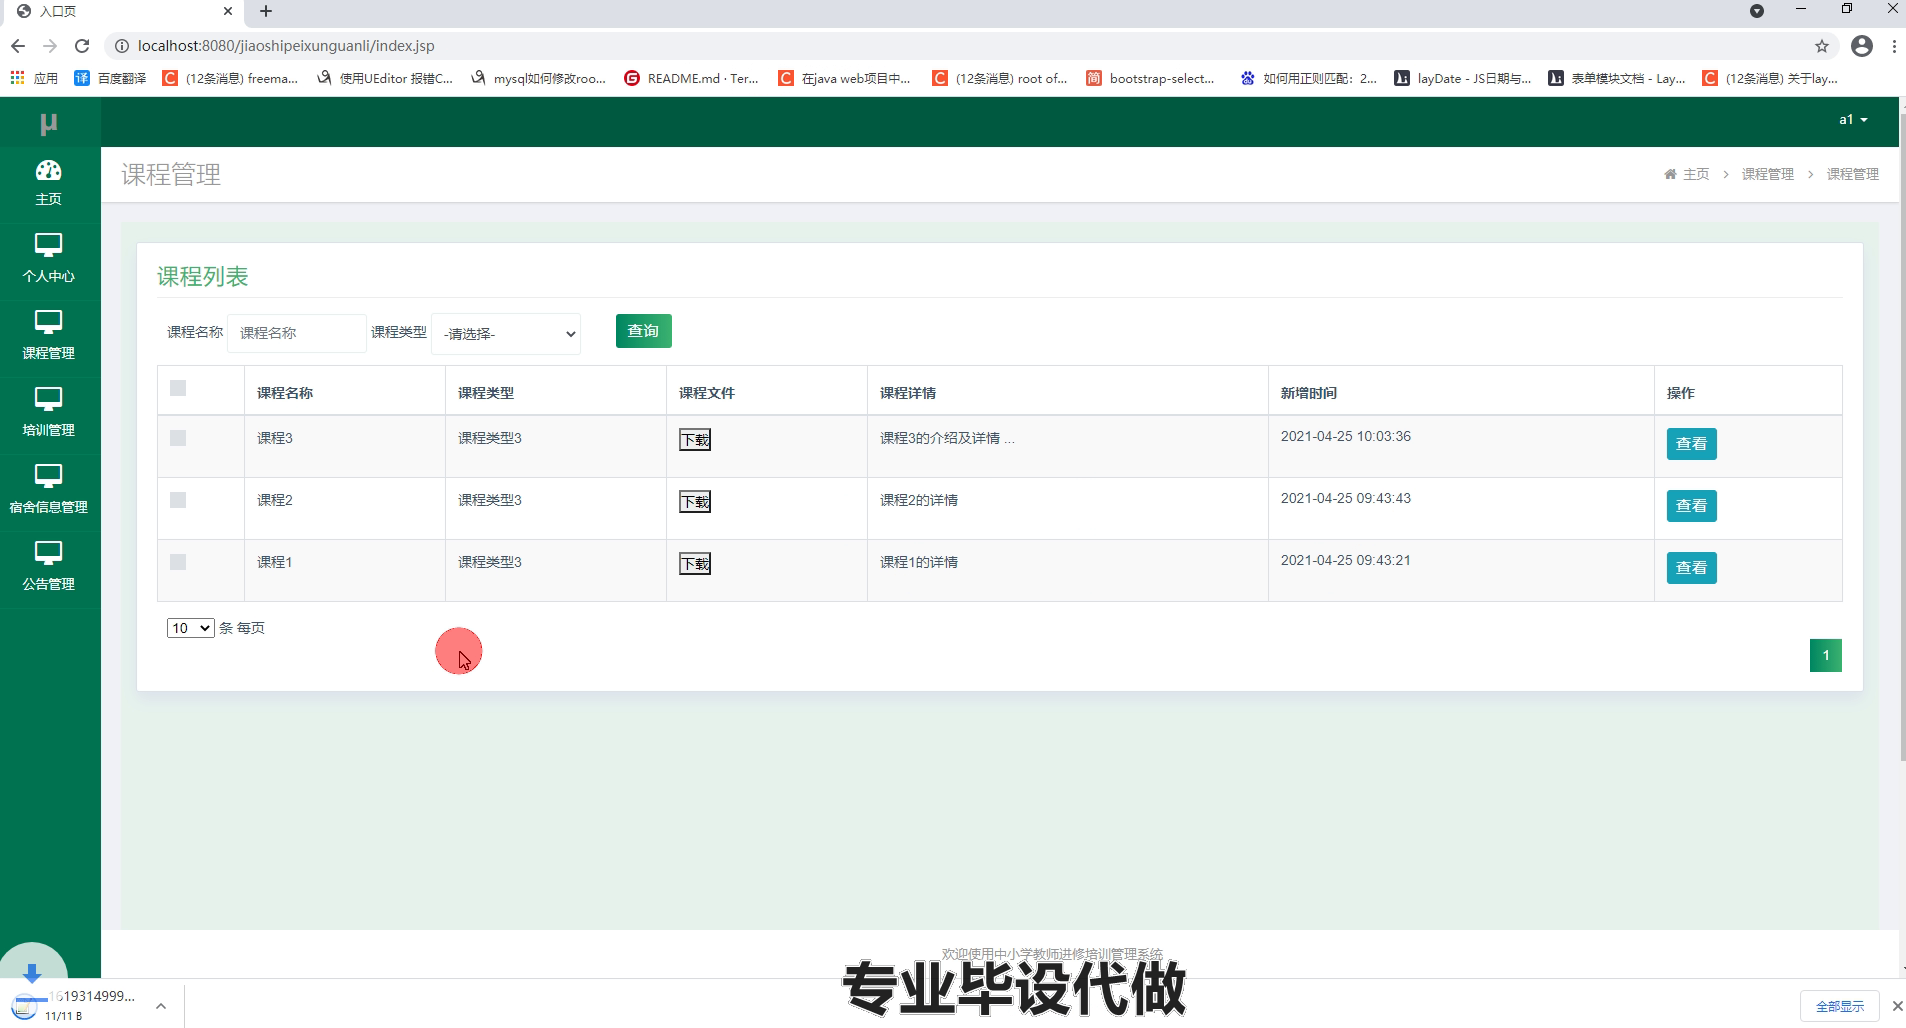Screen dimensions: 1906x1028
Task: Open 课程管理 monitor icon in sidebar
Action: (48, 322)
